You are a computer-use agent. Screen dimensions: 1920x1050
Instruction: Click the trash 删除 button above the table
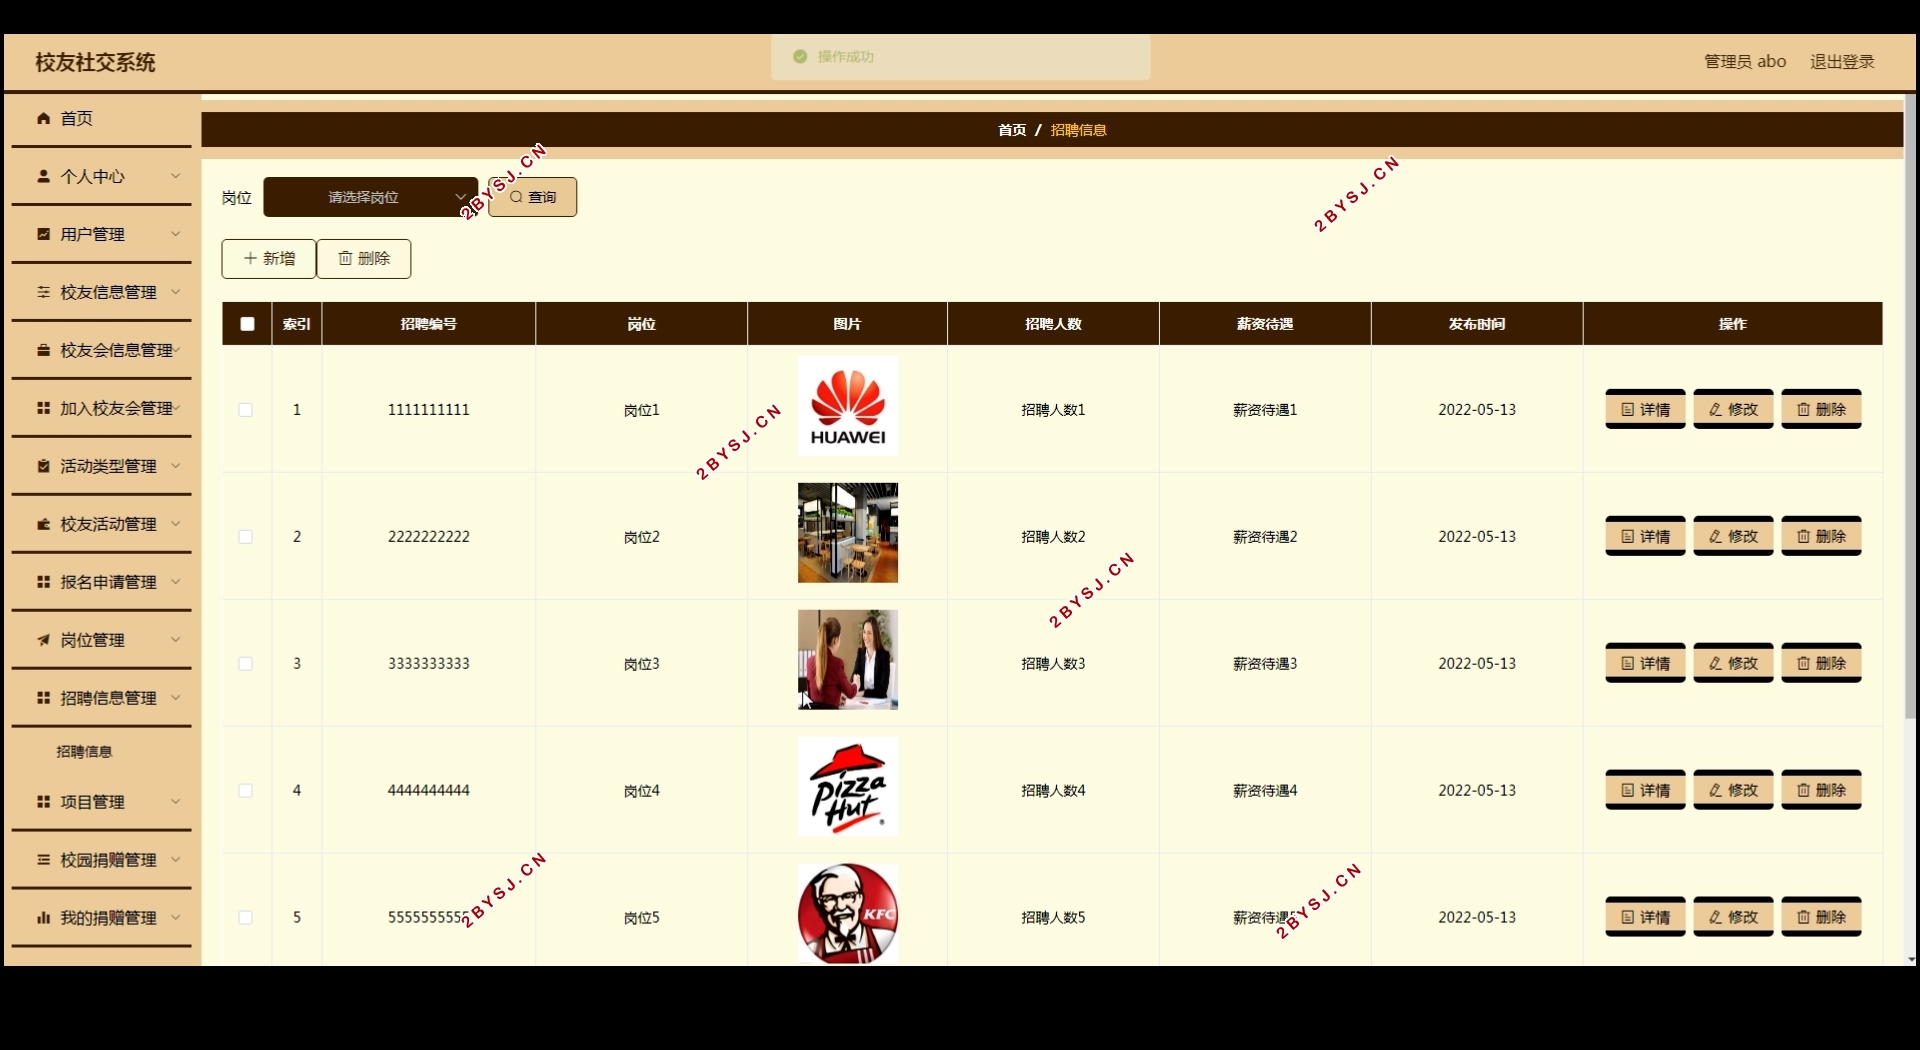[x=364, y=258]
